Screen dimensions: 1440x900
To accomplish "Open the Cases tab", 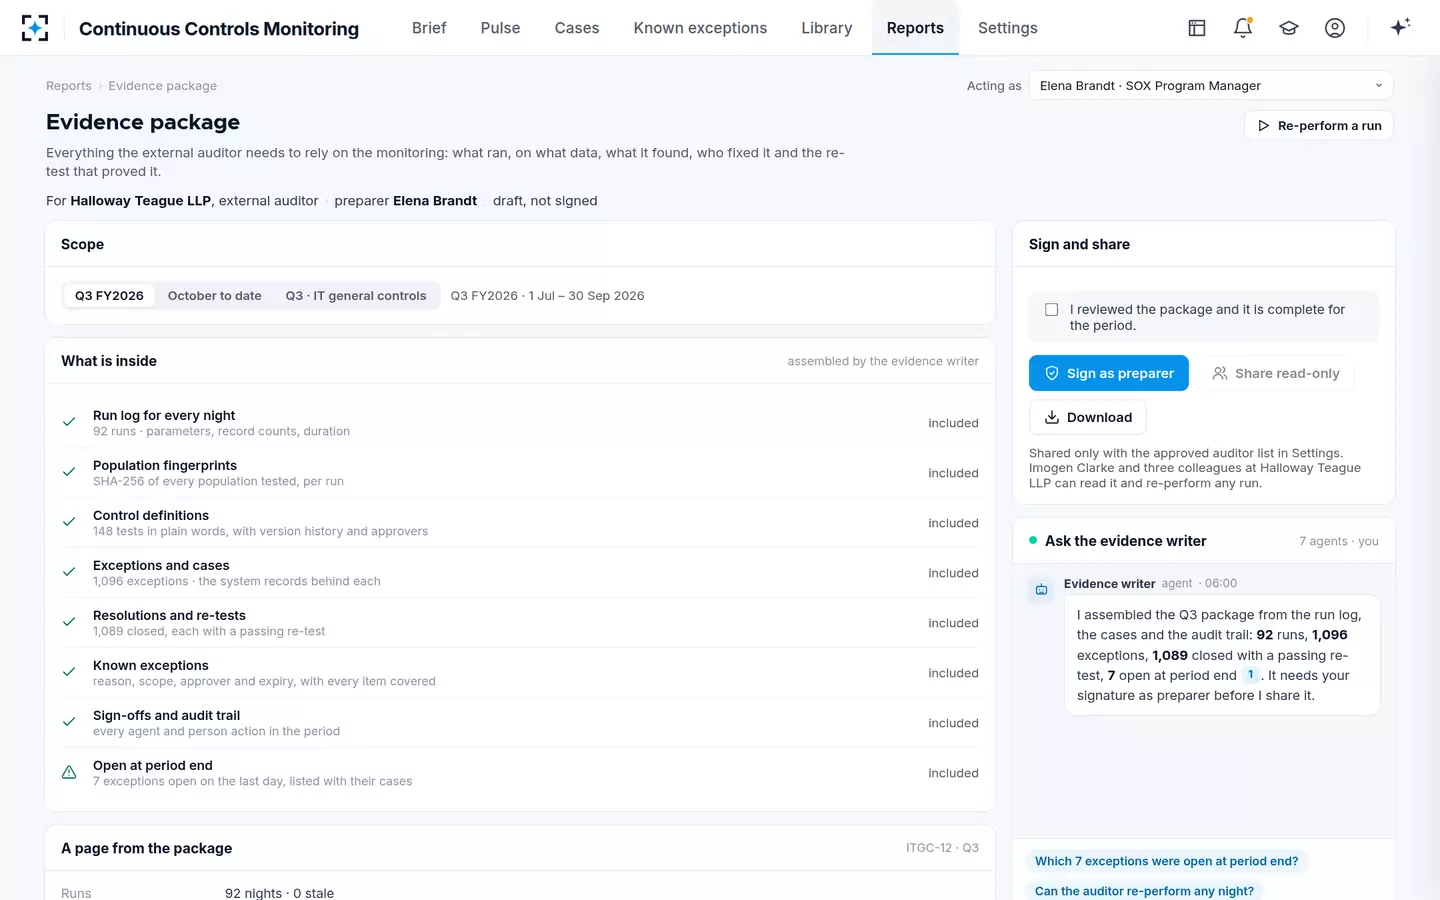I will pos(577,28).
